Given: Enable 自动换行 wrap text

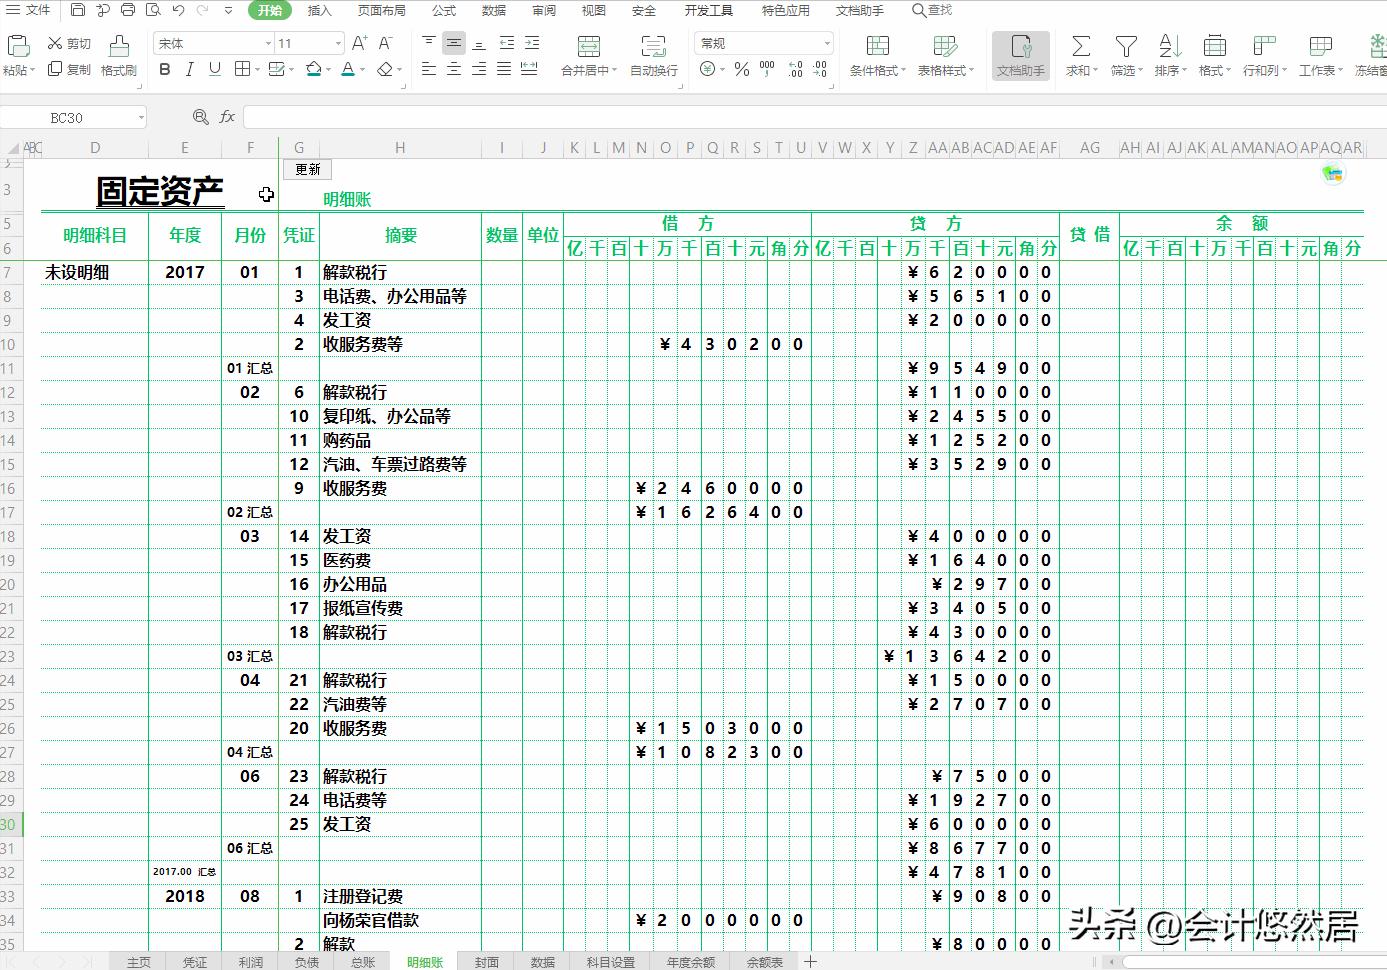Looking at the screenshot, I should pos(653,57).
